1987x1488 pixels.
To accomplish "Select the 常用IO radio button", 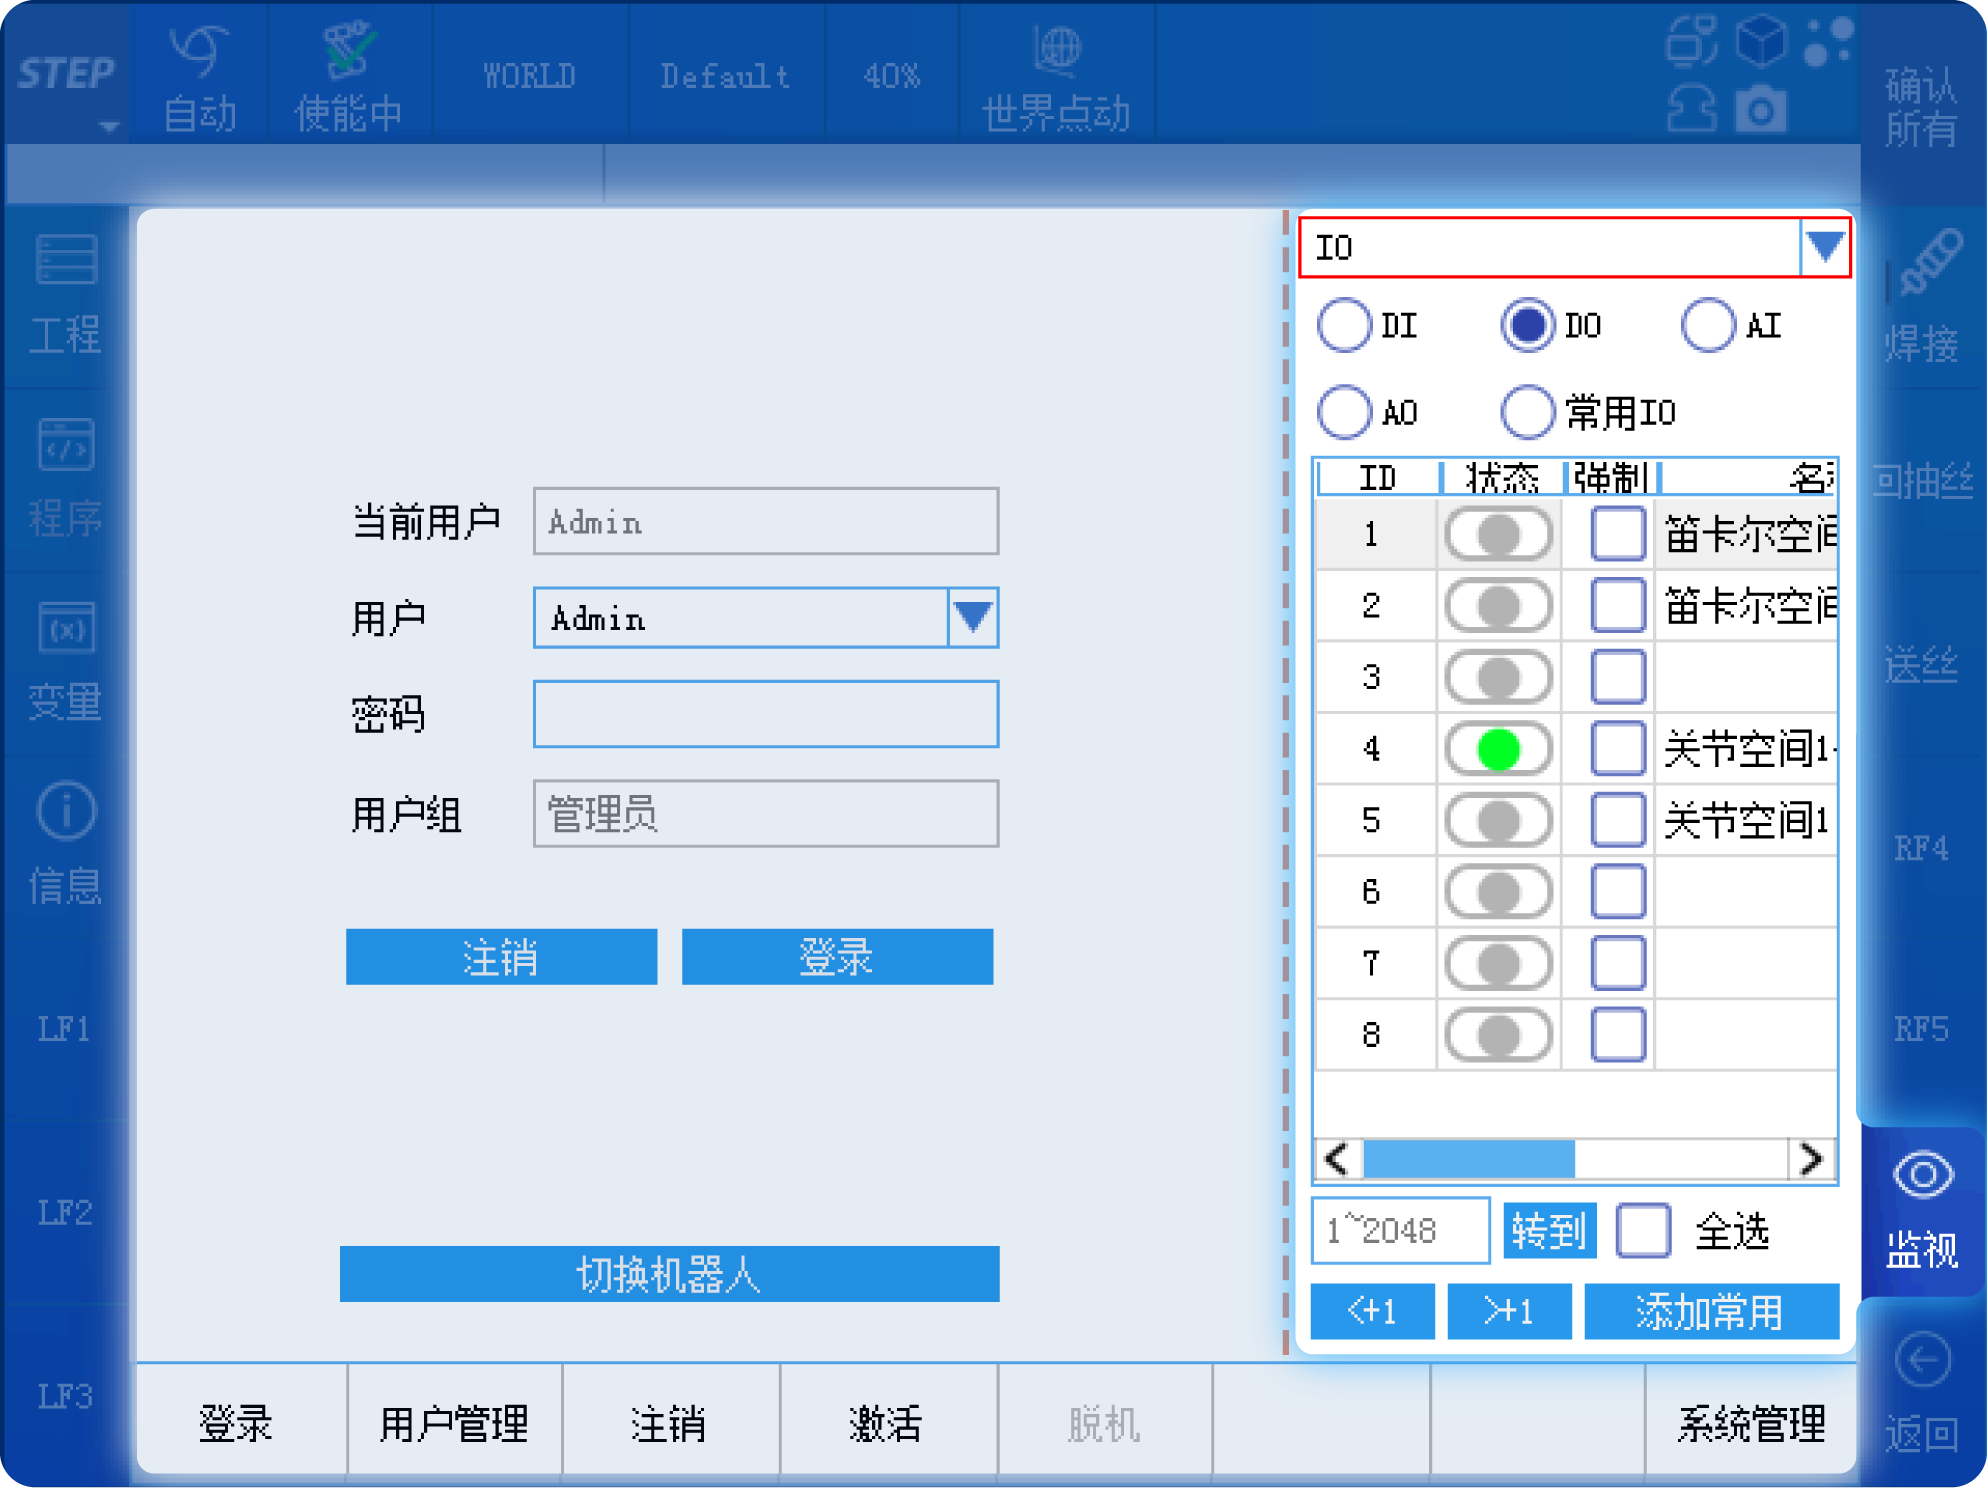I will coord(1527,412).
